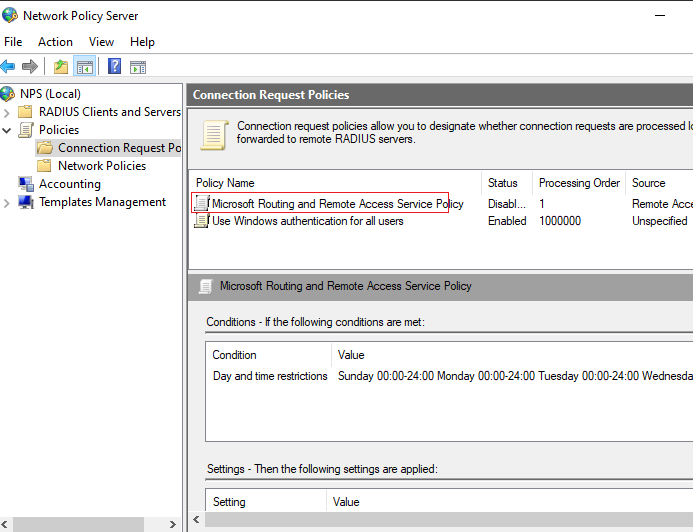Expand RADIUS Clients and Servers node
Screen dimensions: 693x532
pos(7,113)
